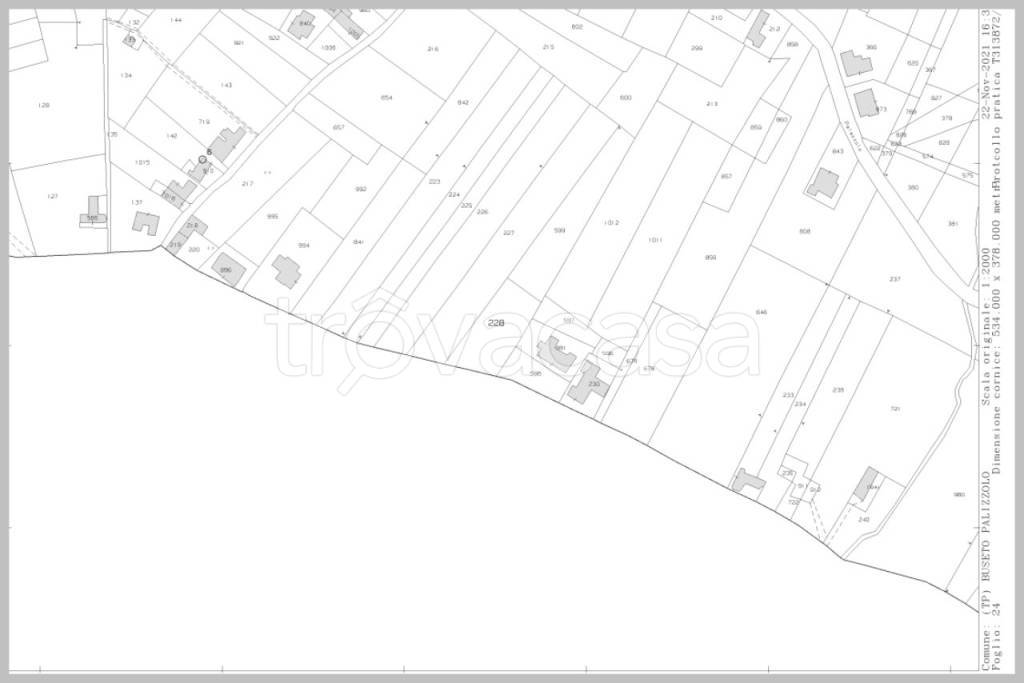Click the building footprint labeled 896

click(x=228, y=269)
